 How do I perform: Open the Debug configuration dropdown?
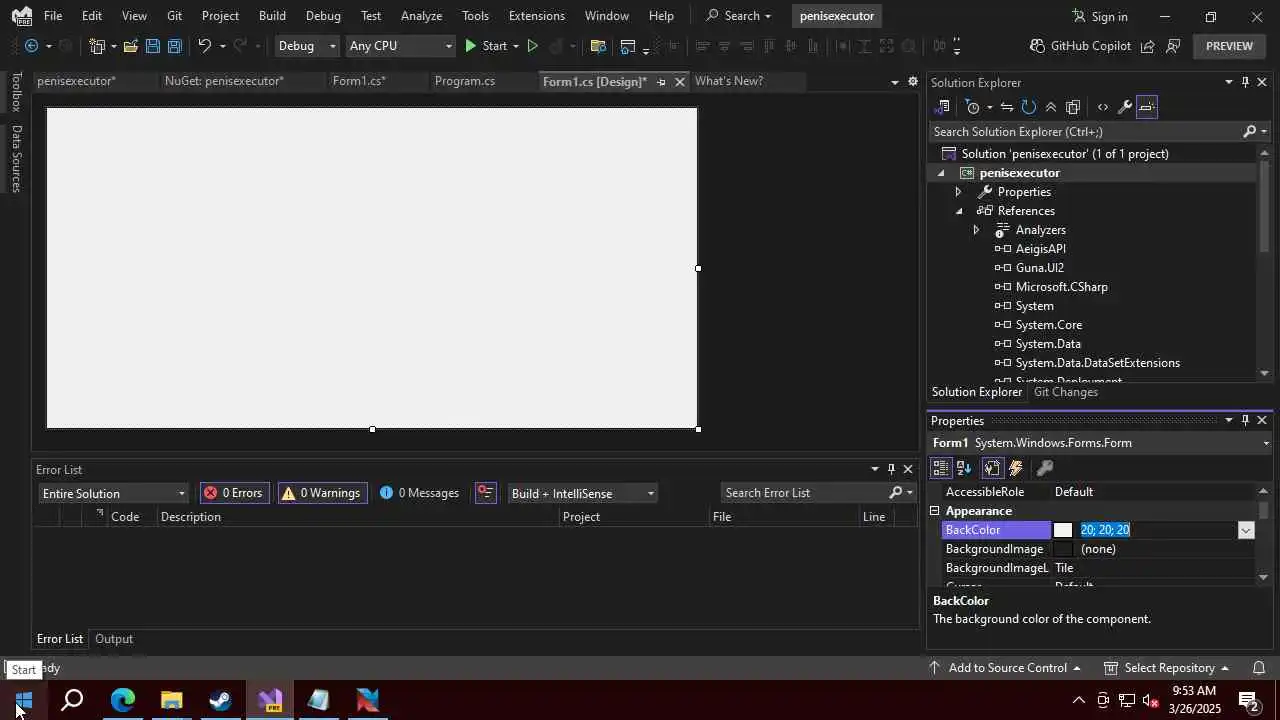coord(307,46)
